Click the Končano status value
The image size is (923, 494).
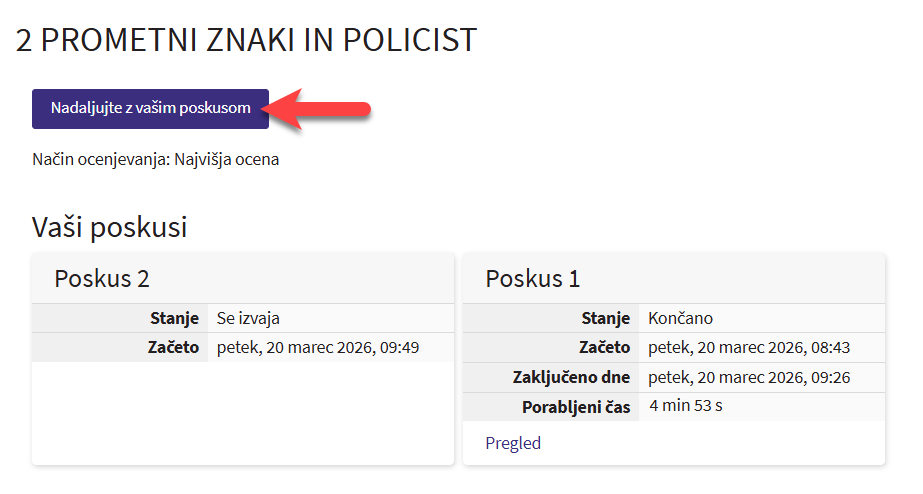tap(681, 319)
